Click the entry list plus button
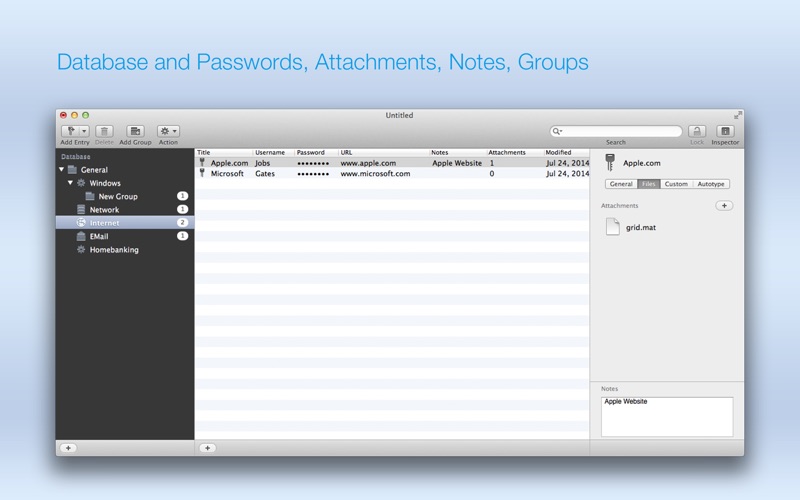Viewport: 800px width, 500px height. coord(207,448)
